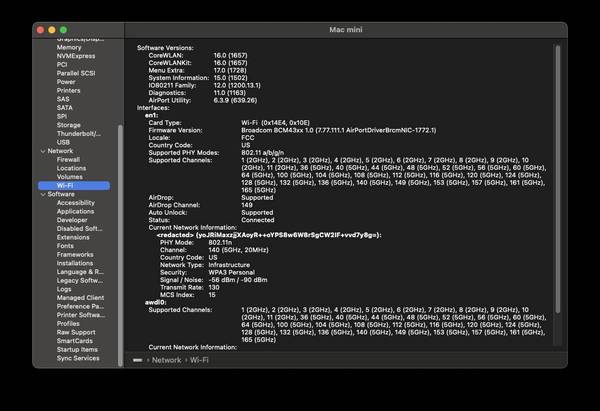This screenshot has width=600, height=411.
Task: Select Applications under Software
Action: click(75, 212)
